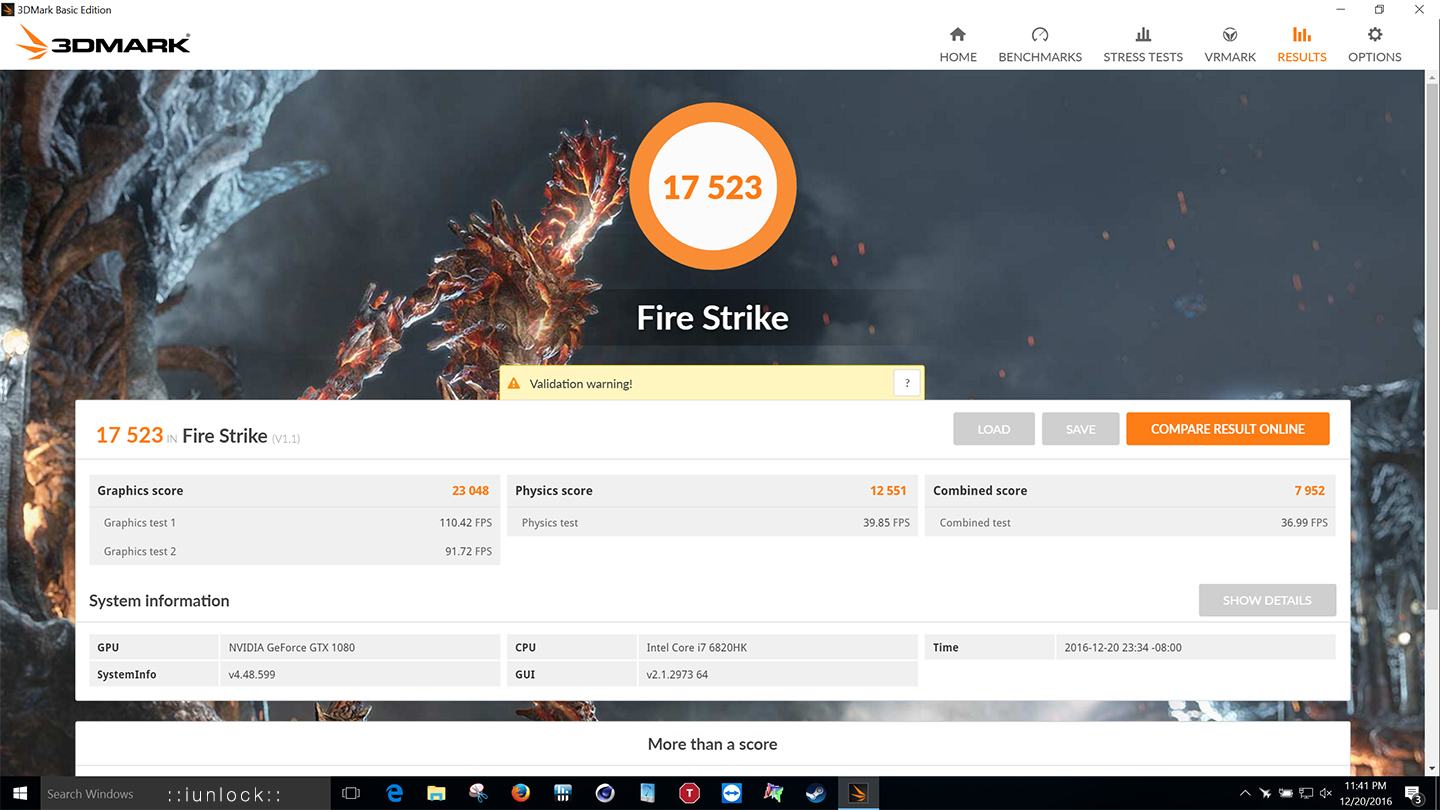Open the BENCHMARKS section
The height and width of the screenshot is (810, 1440).
1040,45
